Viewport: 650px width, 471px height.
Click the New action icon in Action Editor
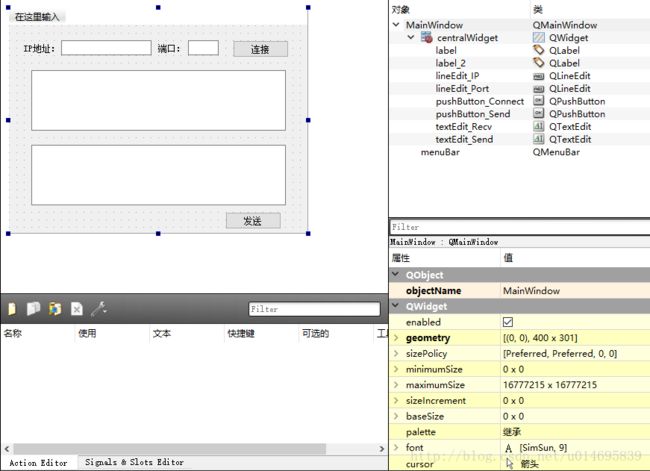[12, 309]
